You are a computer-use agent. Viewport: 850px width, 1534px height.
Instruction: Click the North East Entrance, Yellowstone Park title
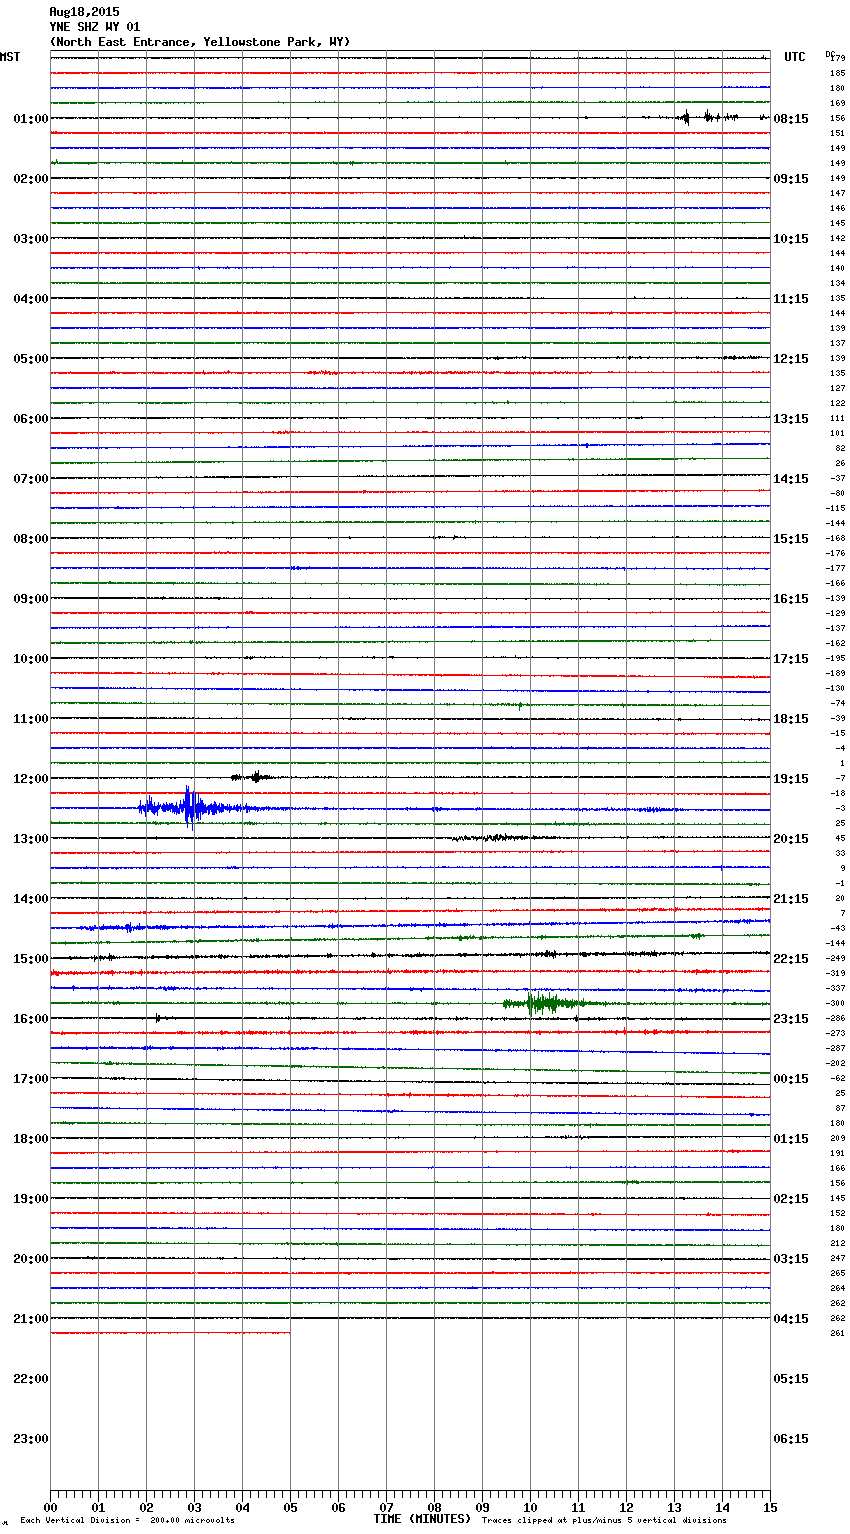pos(200,42)
